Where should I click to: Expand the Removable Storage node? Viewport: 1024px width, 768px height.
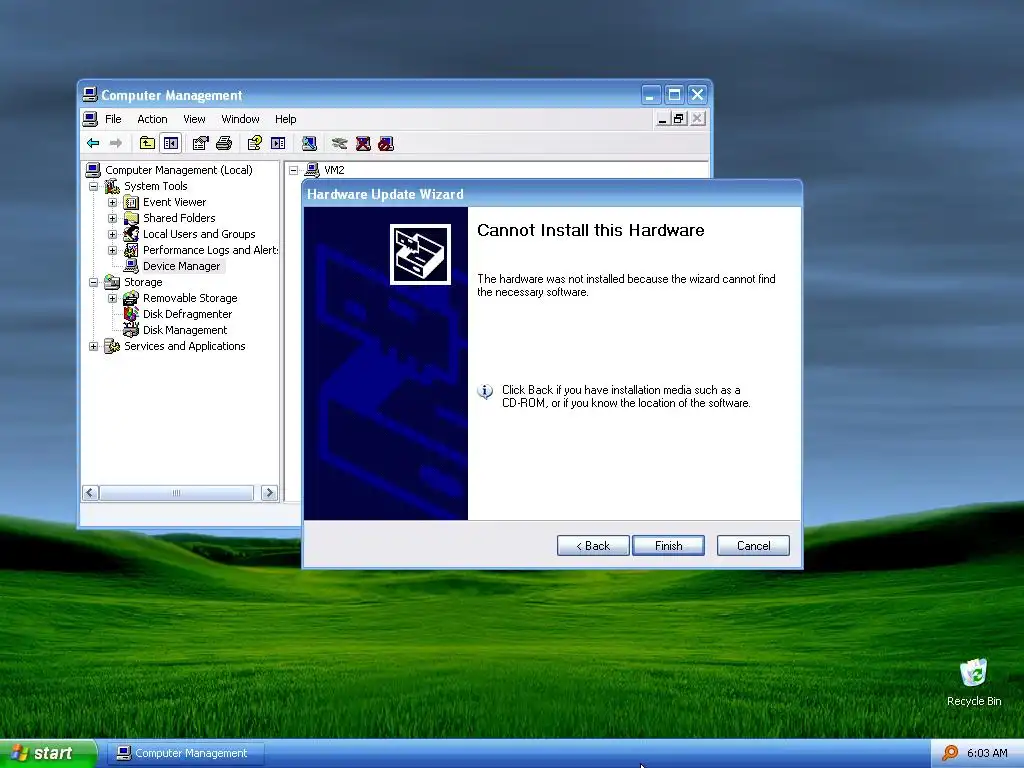[112, 298]
